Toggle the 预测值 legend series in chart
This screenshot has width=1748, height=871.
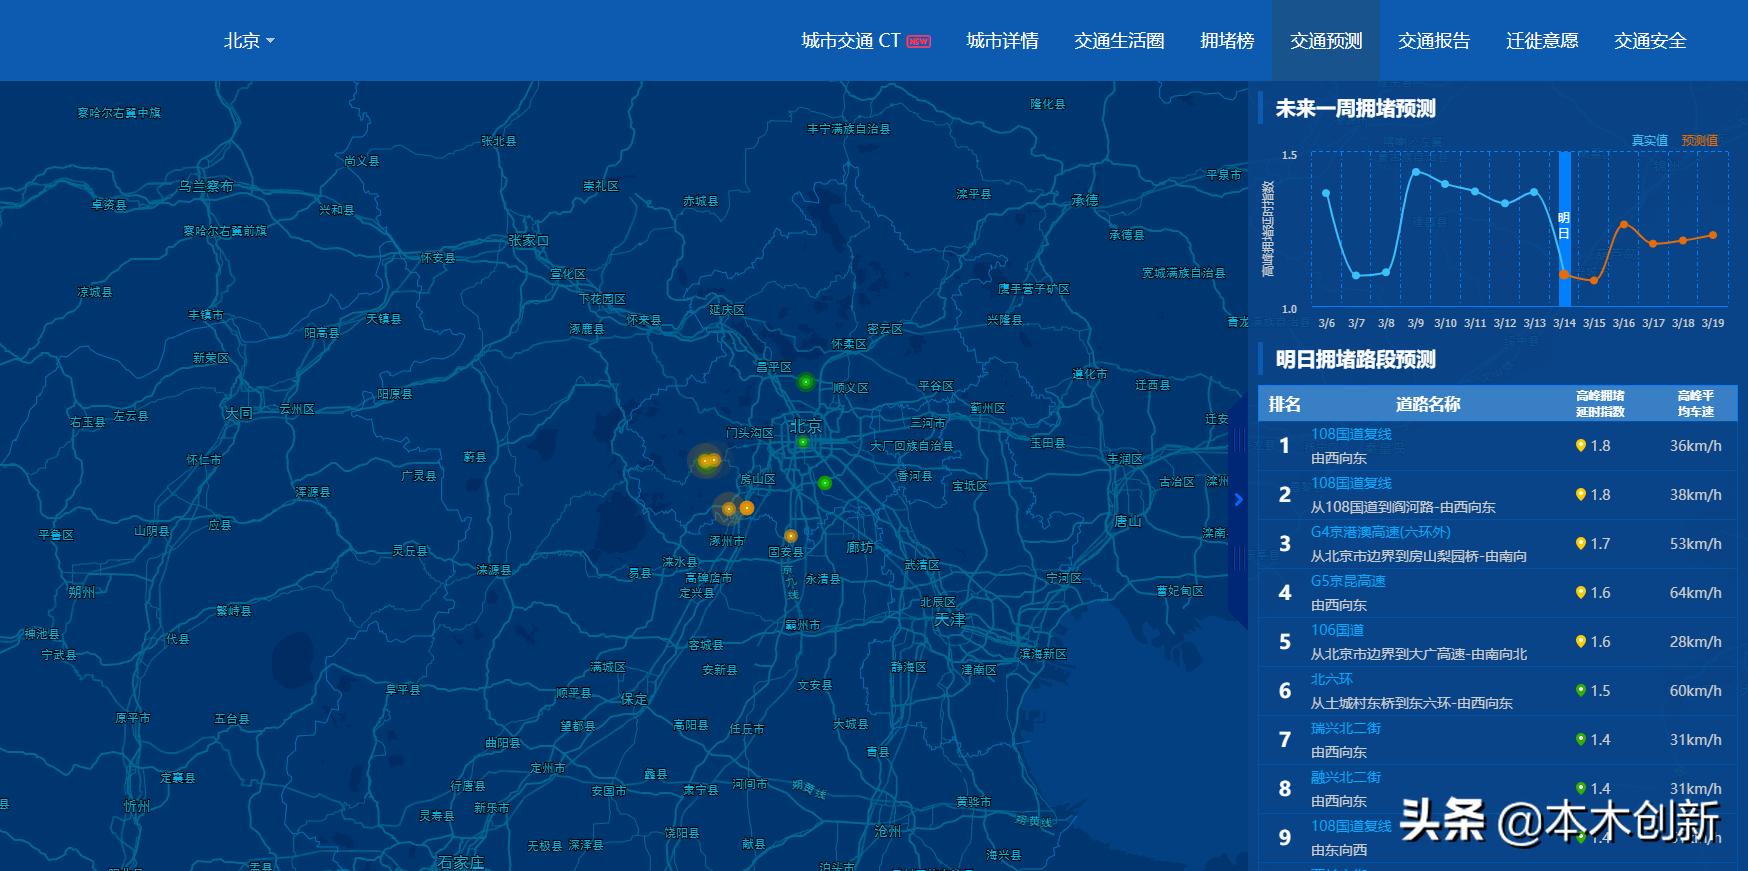click(x=1699, y=141)
